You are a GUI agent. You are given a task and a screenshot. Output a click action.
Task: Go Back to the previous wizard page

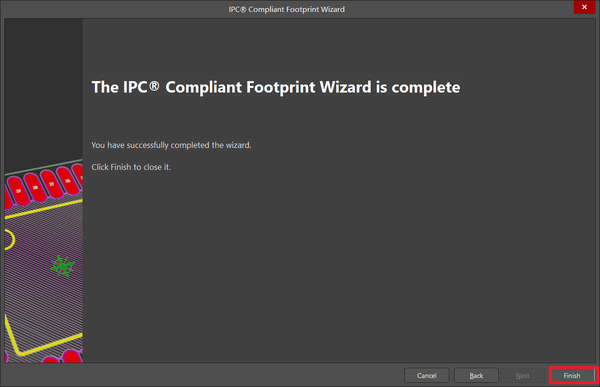point(476,376)
